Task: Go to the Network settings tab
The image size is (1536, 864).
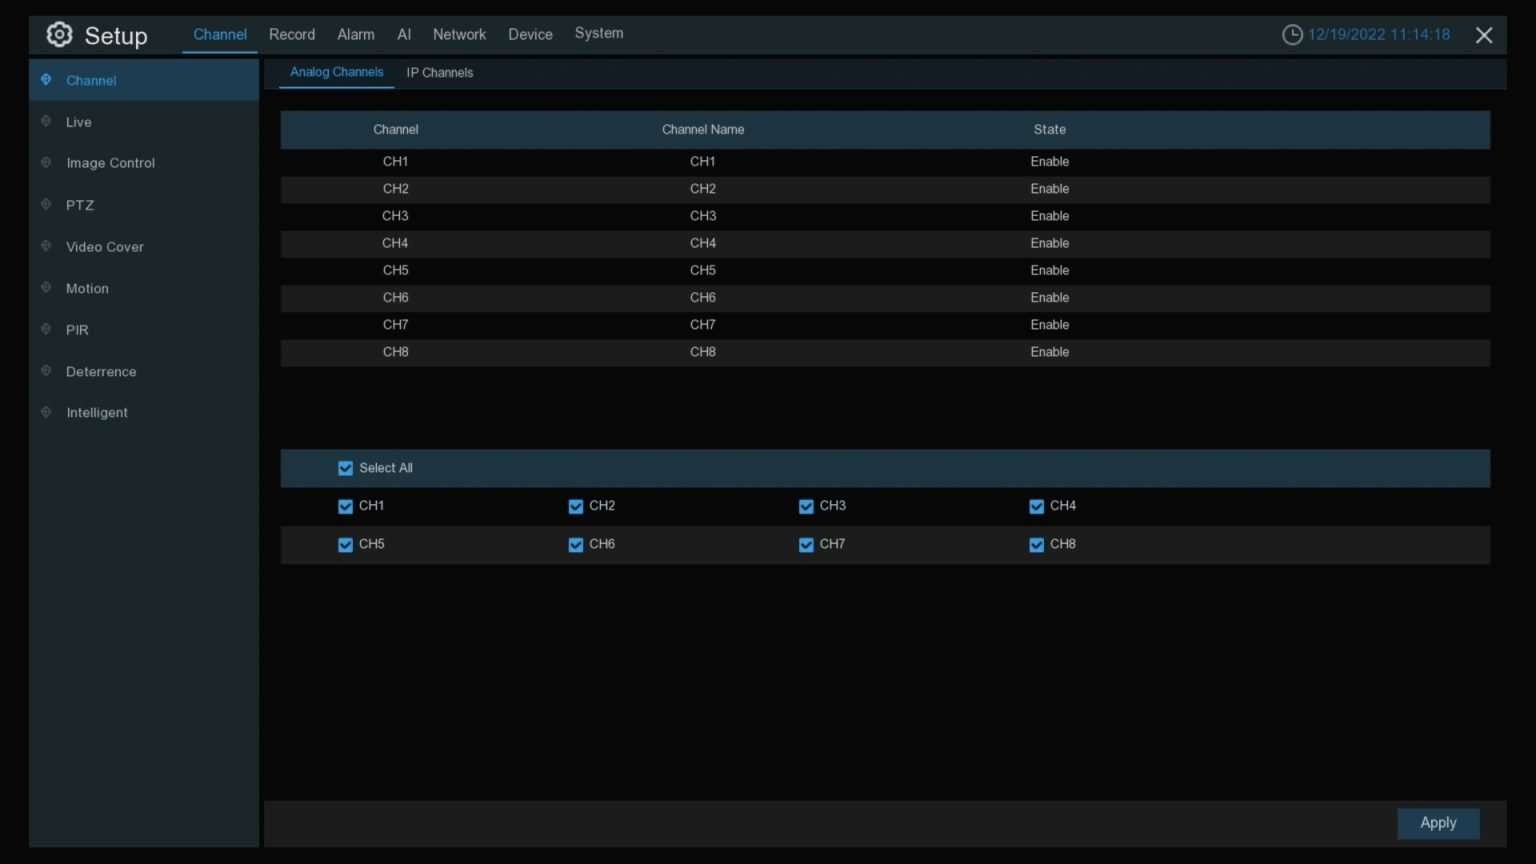Action: tap(459, 34)
